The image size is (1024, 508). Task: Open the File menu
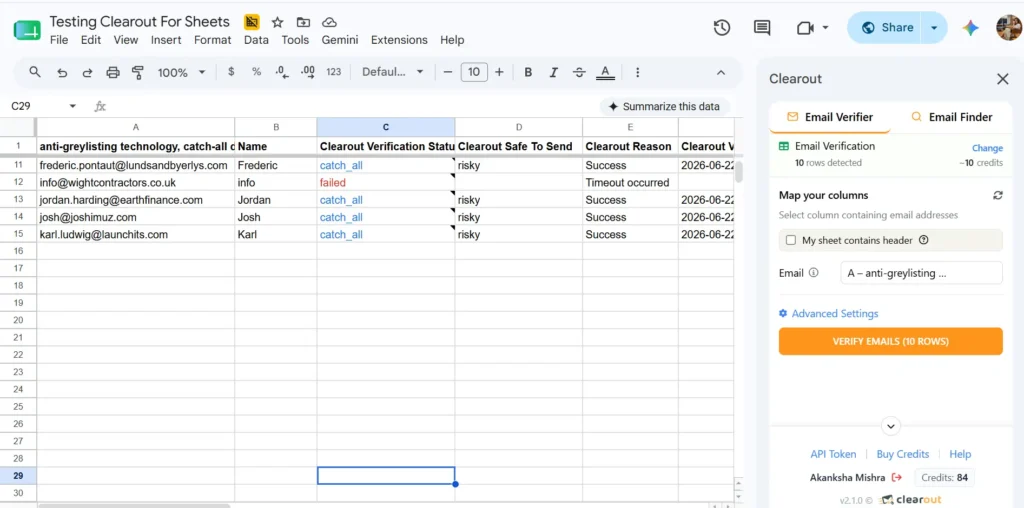pyautogui.click(x=59, y=40)
